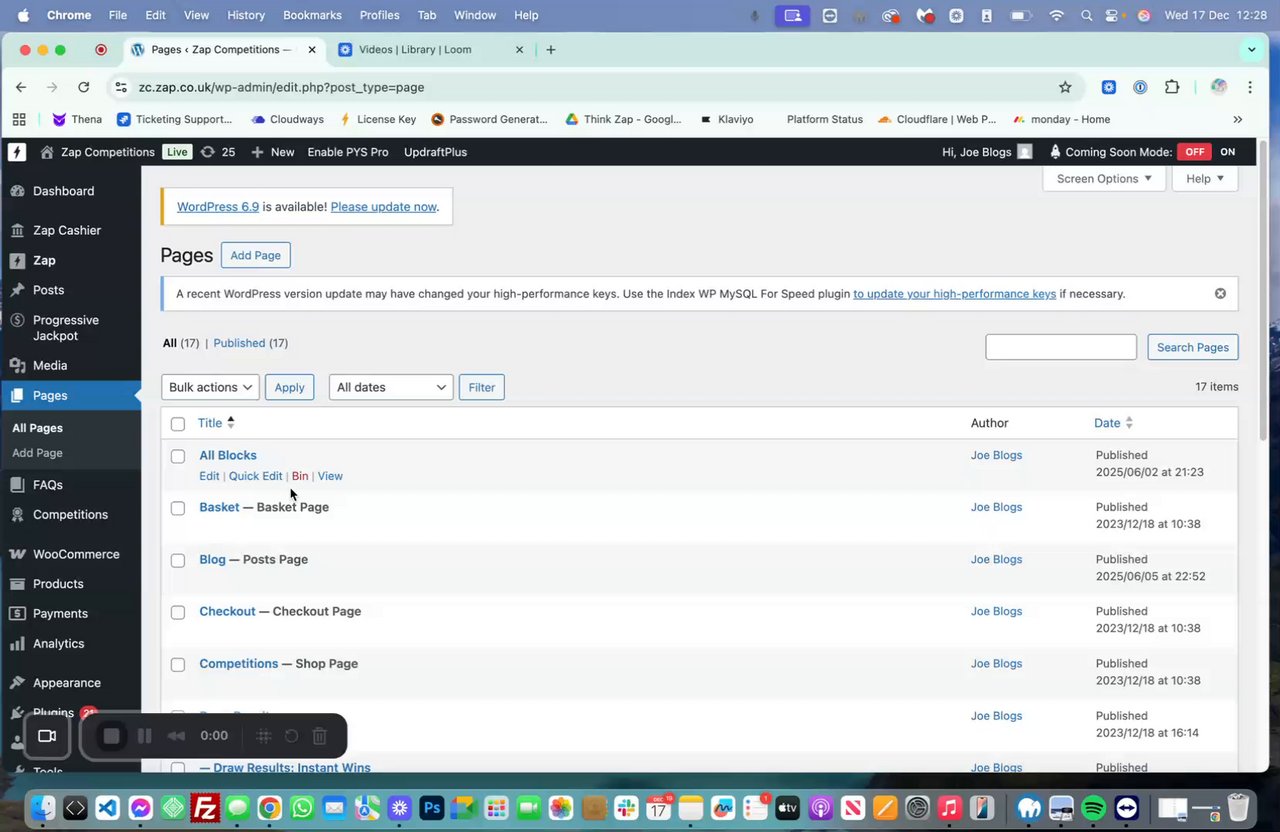This screenshot has width=1280, height=832.
Task: Open the Appearance paintbrush icon
Action: tap(17, 683)
